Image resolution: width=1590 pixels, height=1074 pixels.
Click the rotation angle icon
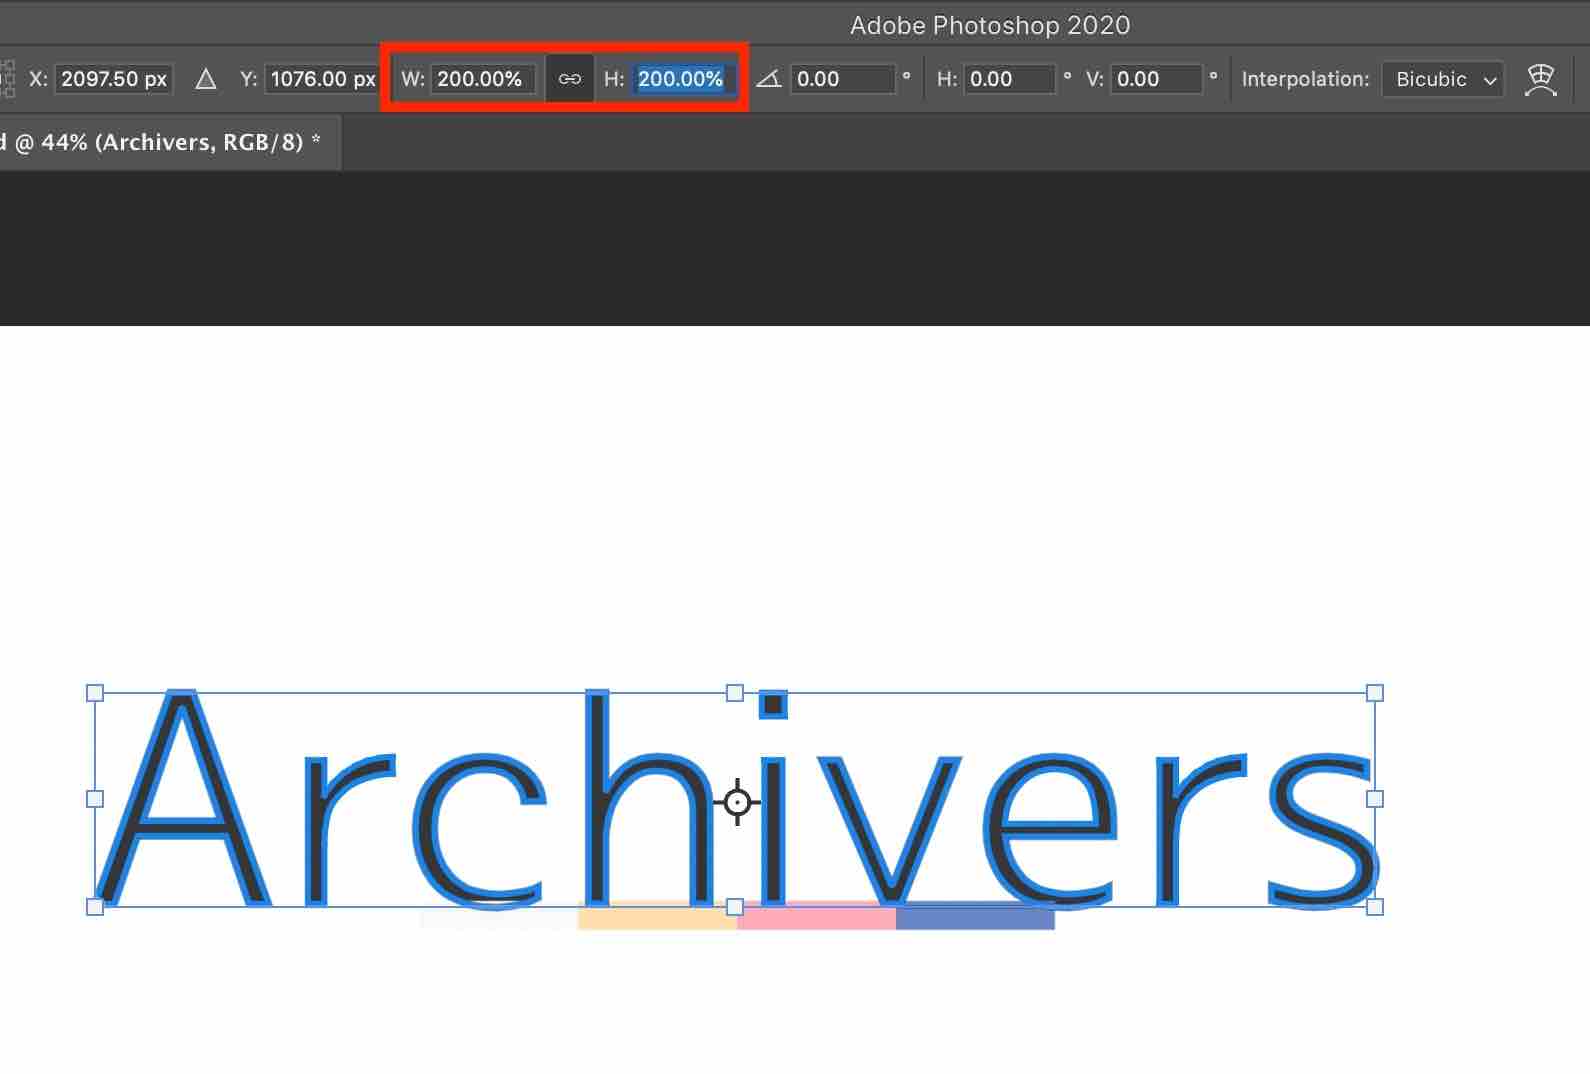(768, 79)
